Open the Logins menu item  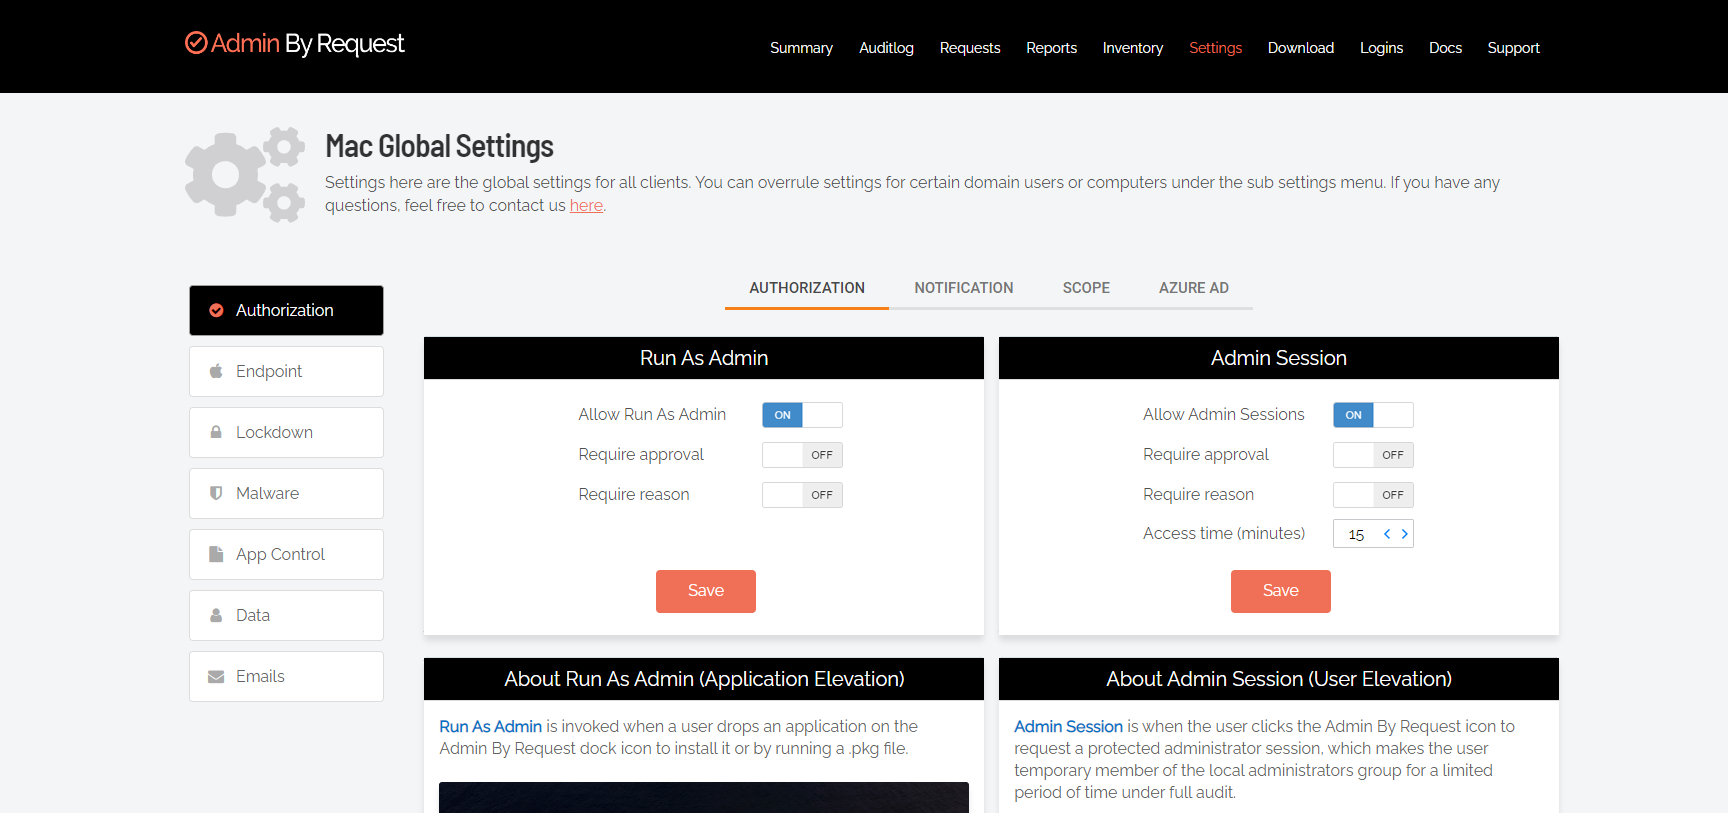1381,48
